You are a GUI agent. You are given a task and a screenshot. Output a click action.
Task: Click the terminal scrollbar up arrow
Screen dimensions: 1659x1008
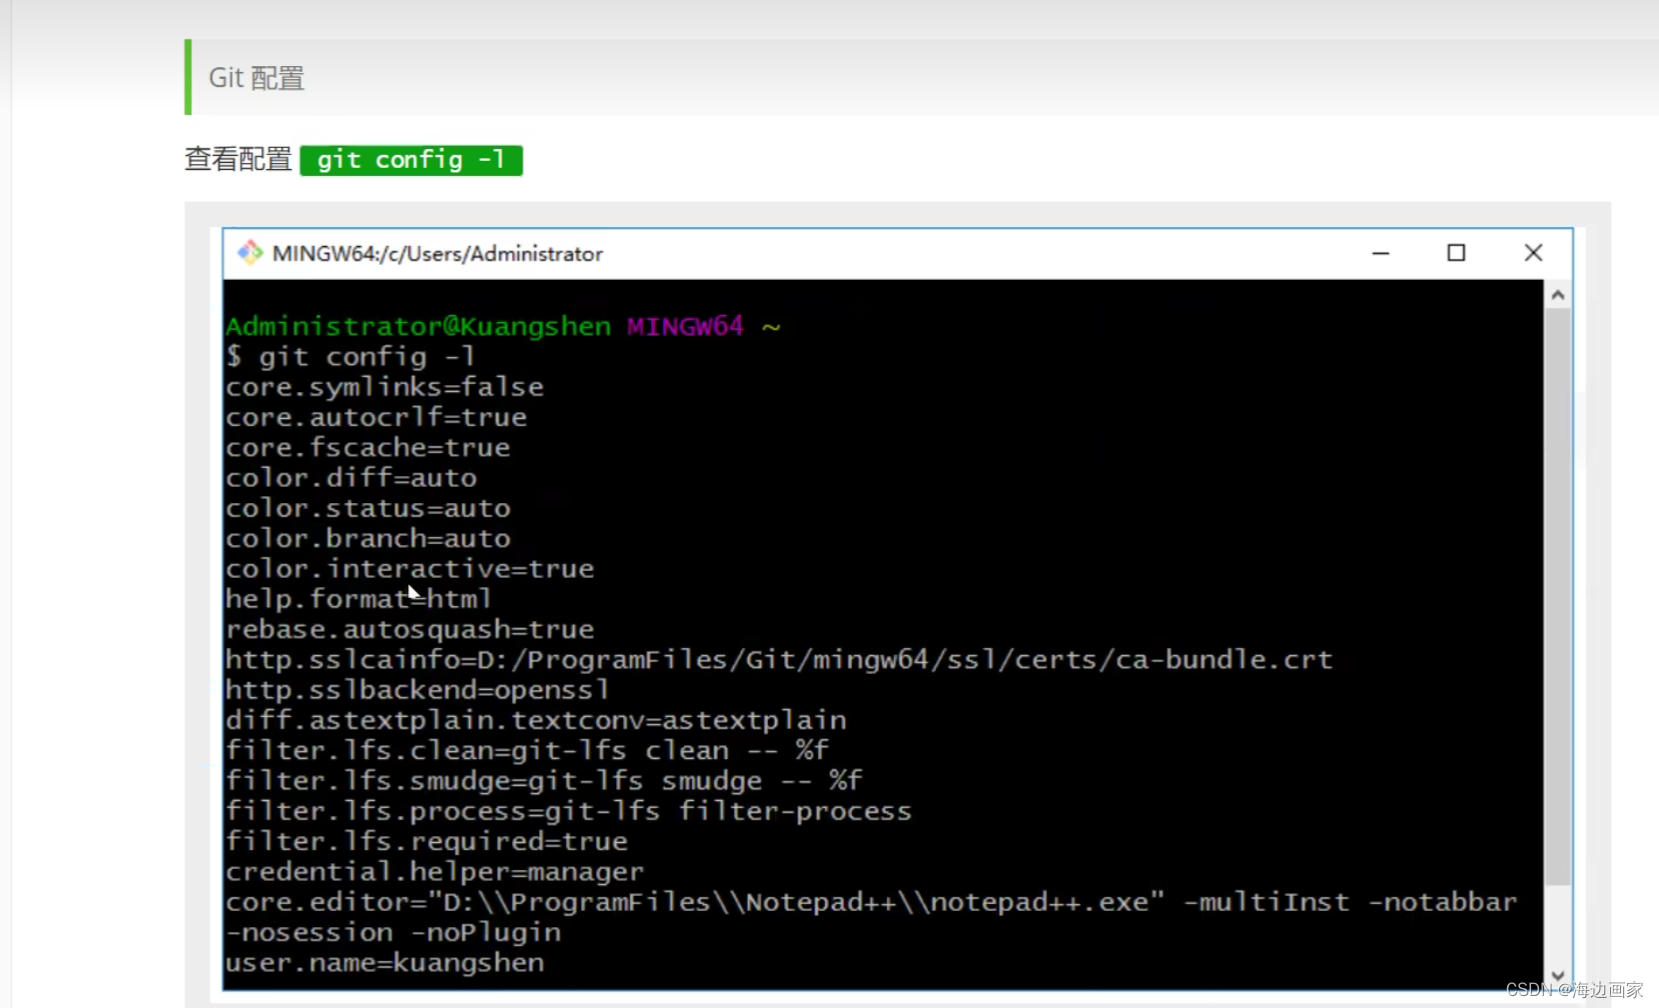1557,295
